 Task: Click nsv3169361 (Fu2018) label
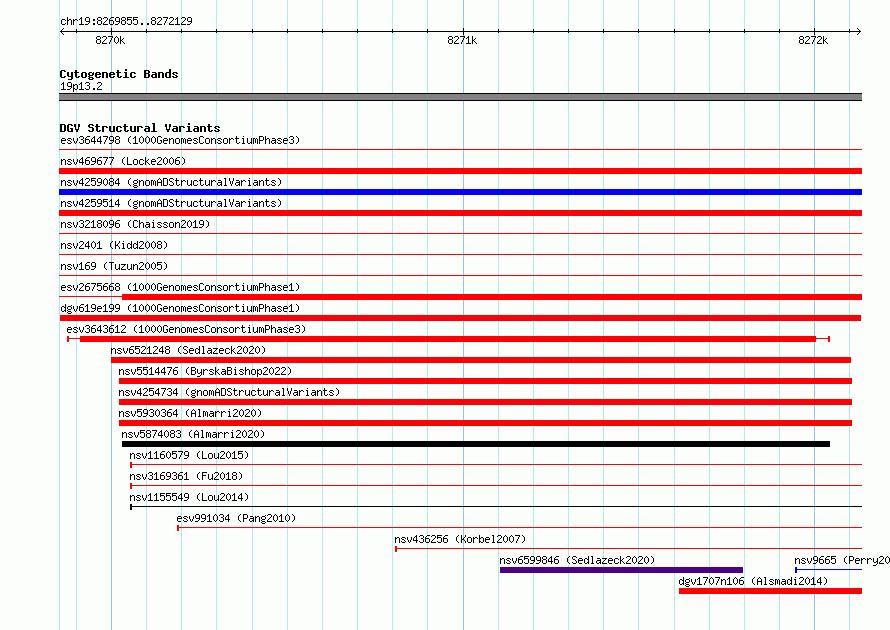coord(186,476)
